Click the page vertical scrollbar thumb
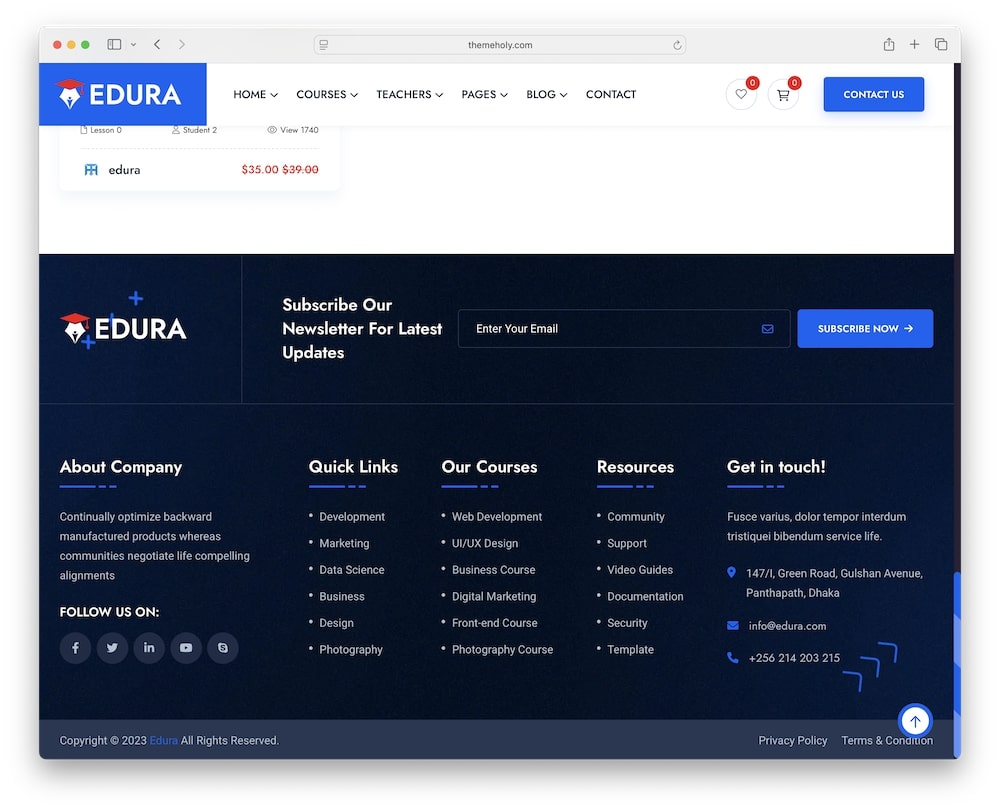Screen dimensions: 1000x811 [x=957, y=664]
